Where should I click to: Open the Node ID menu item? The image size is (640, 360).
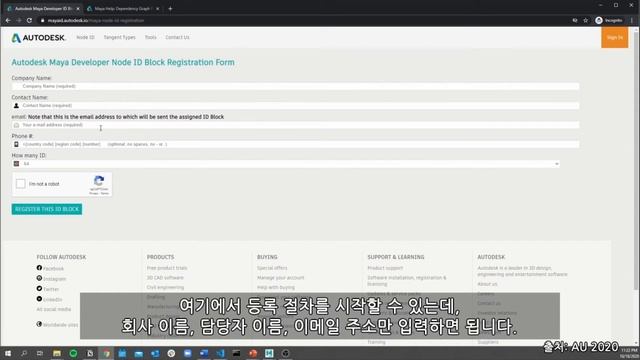coord(85,37)
